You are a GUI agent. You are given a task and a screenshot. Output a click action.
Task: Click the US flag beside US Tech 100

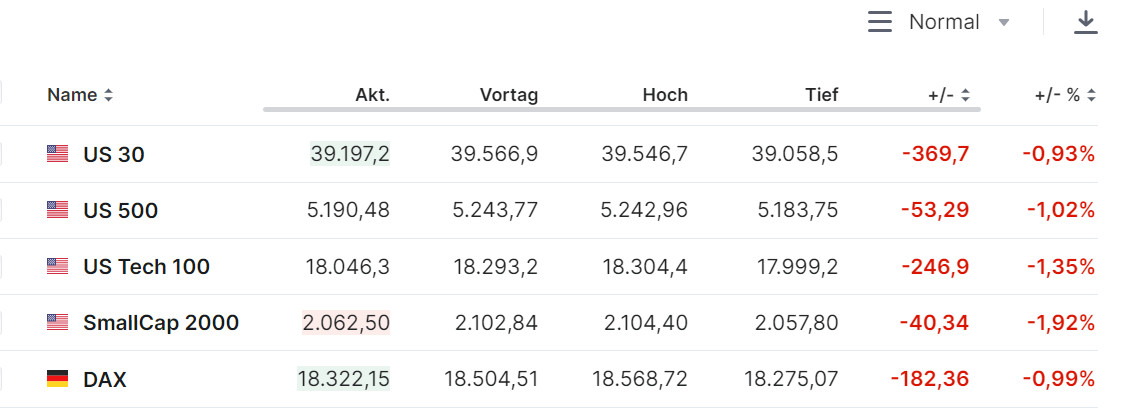(57, 267)
